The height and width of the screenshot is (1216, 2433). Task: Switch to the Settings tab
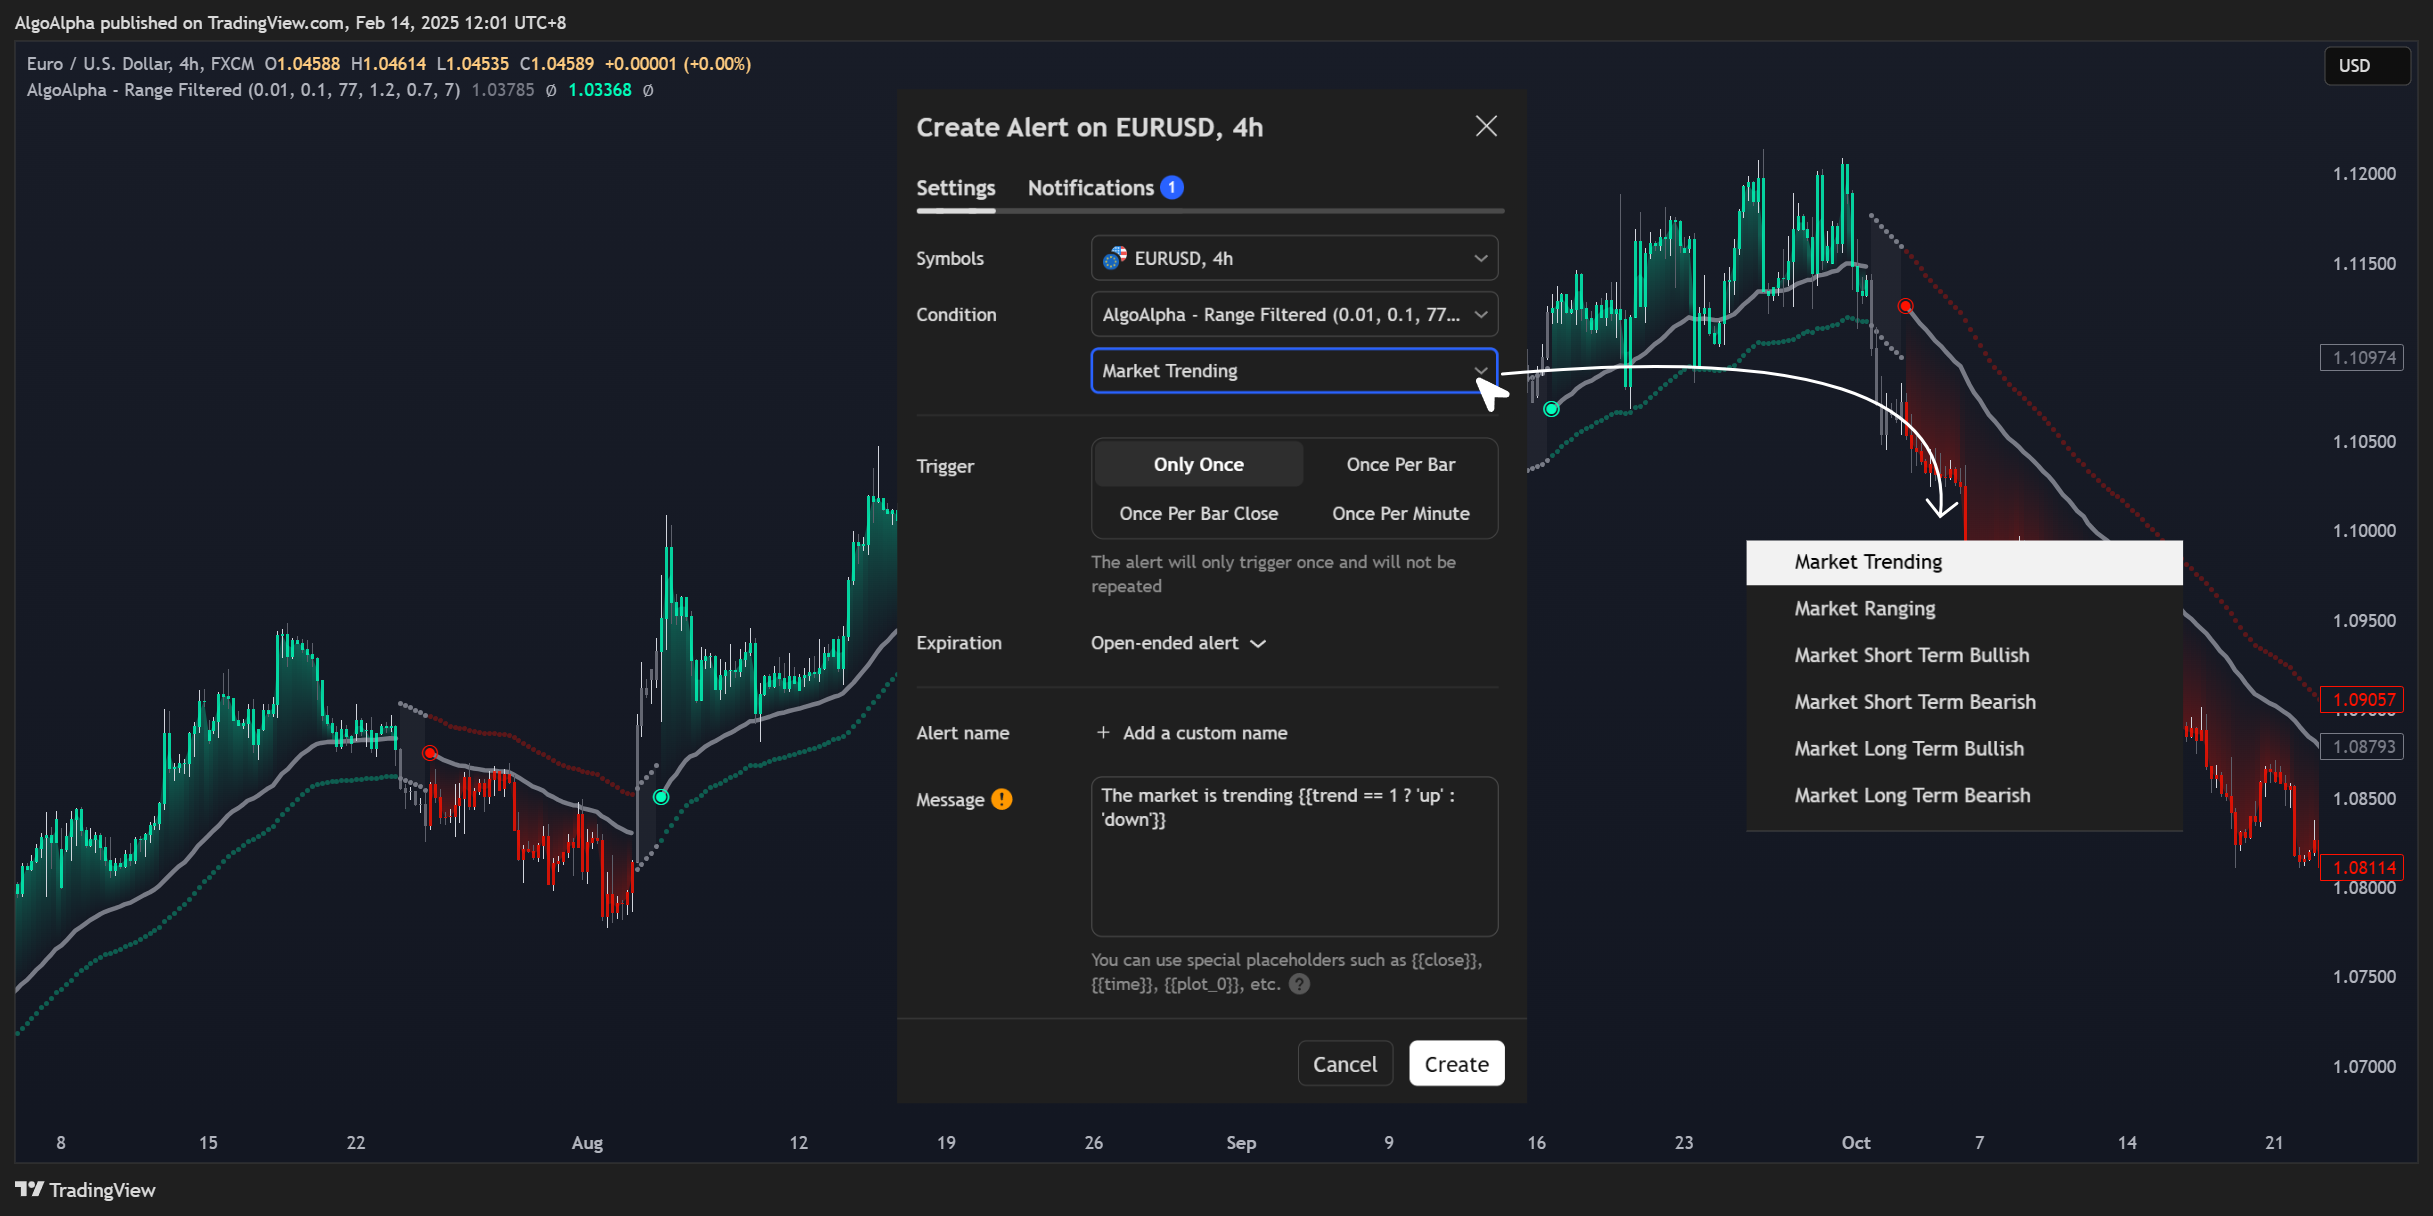pyautogui.click(x=956, y=188)
